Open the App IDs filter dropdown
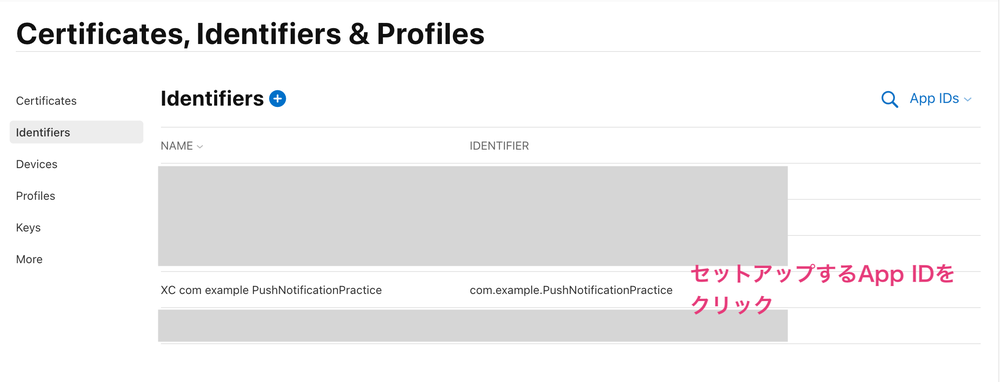 coord(940,99)
